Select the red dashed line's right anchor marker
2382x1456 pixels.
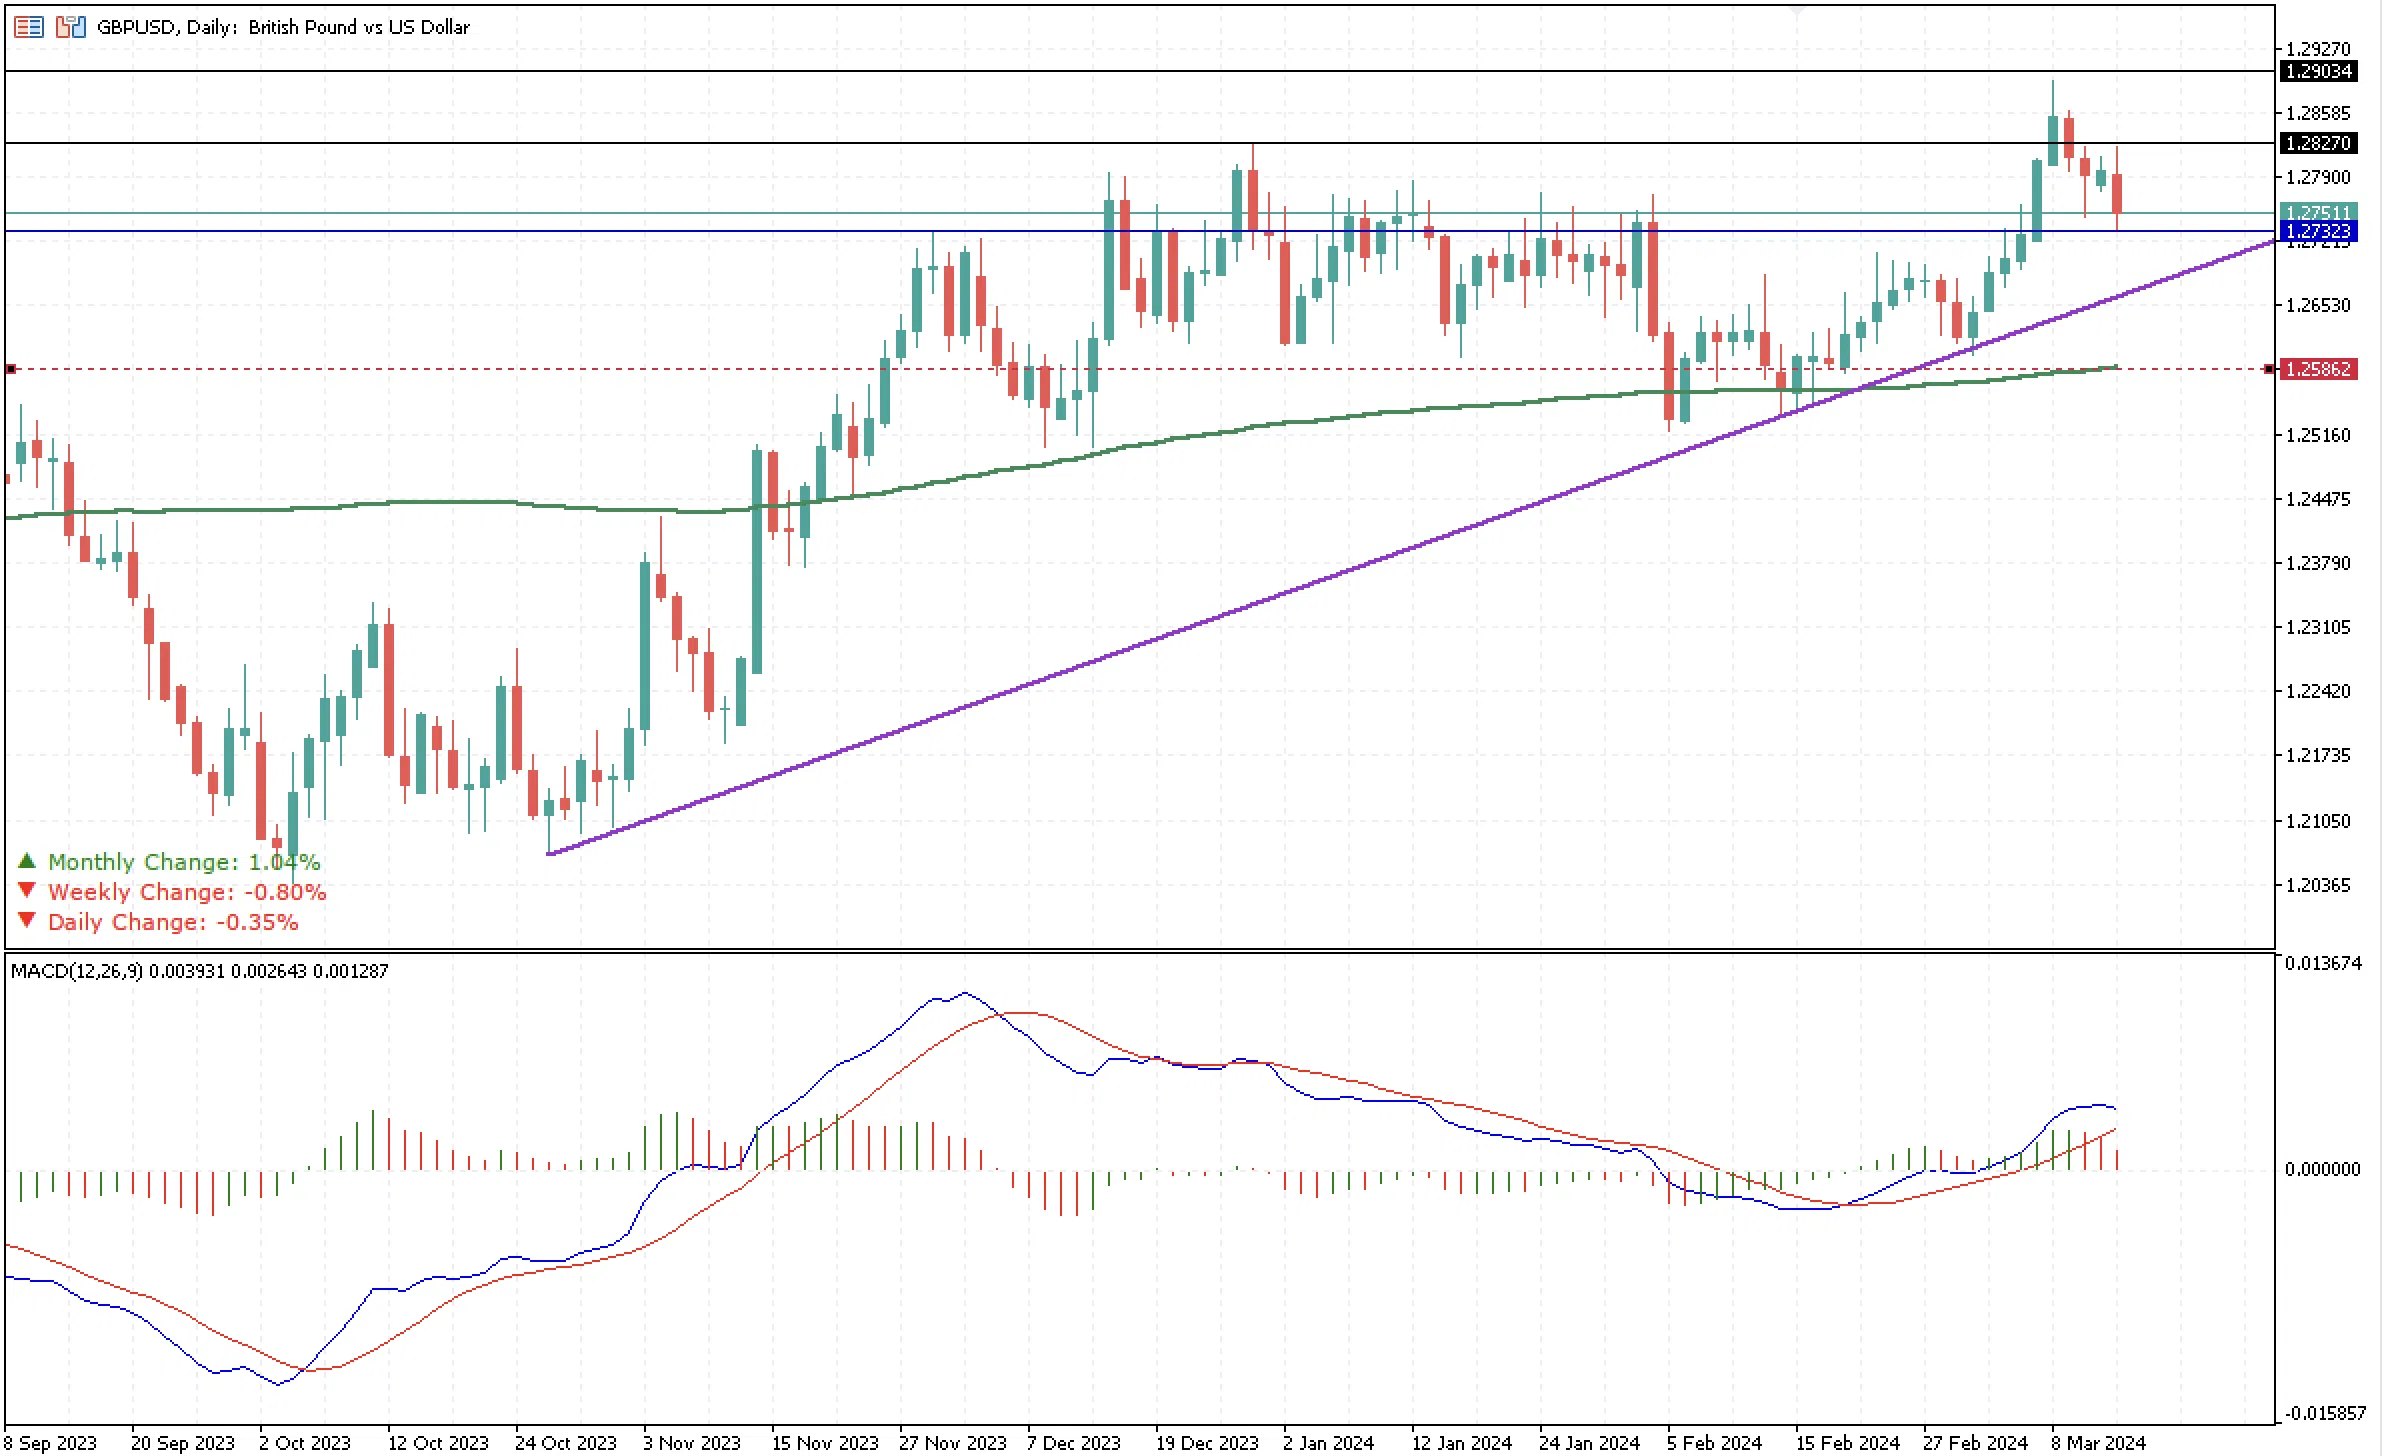click(2269, 369)
